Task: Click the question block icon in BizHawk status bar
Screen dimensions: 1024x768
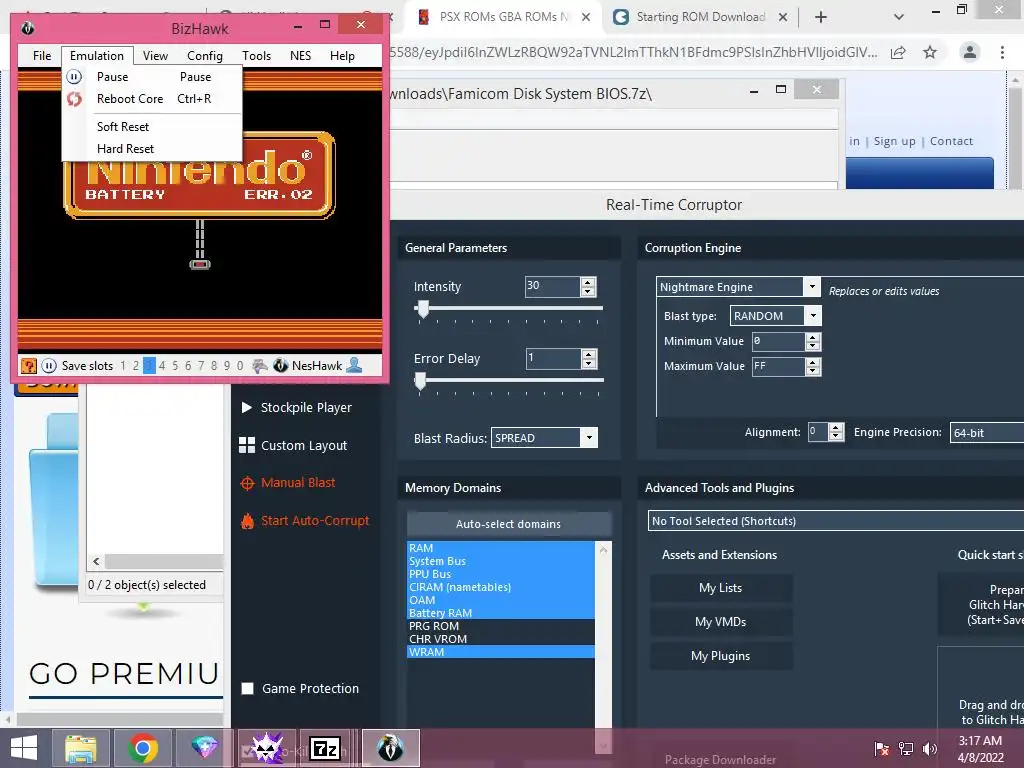Action: [x=29, y=366]
